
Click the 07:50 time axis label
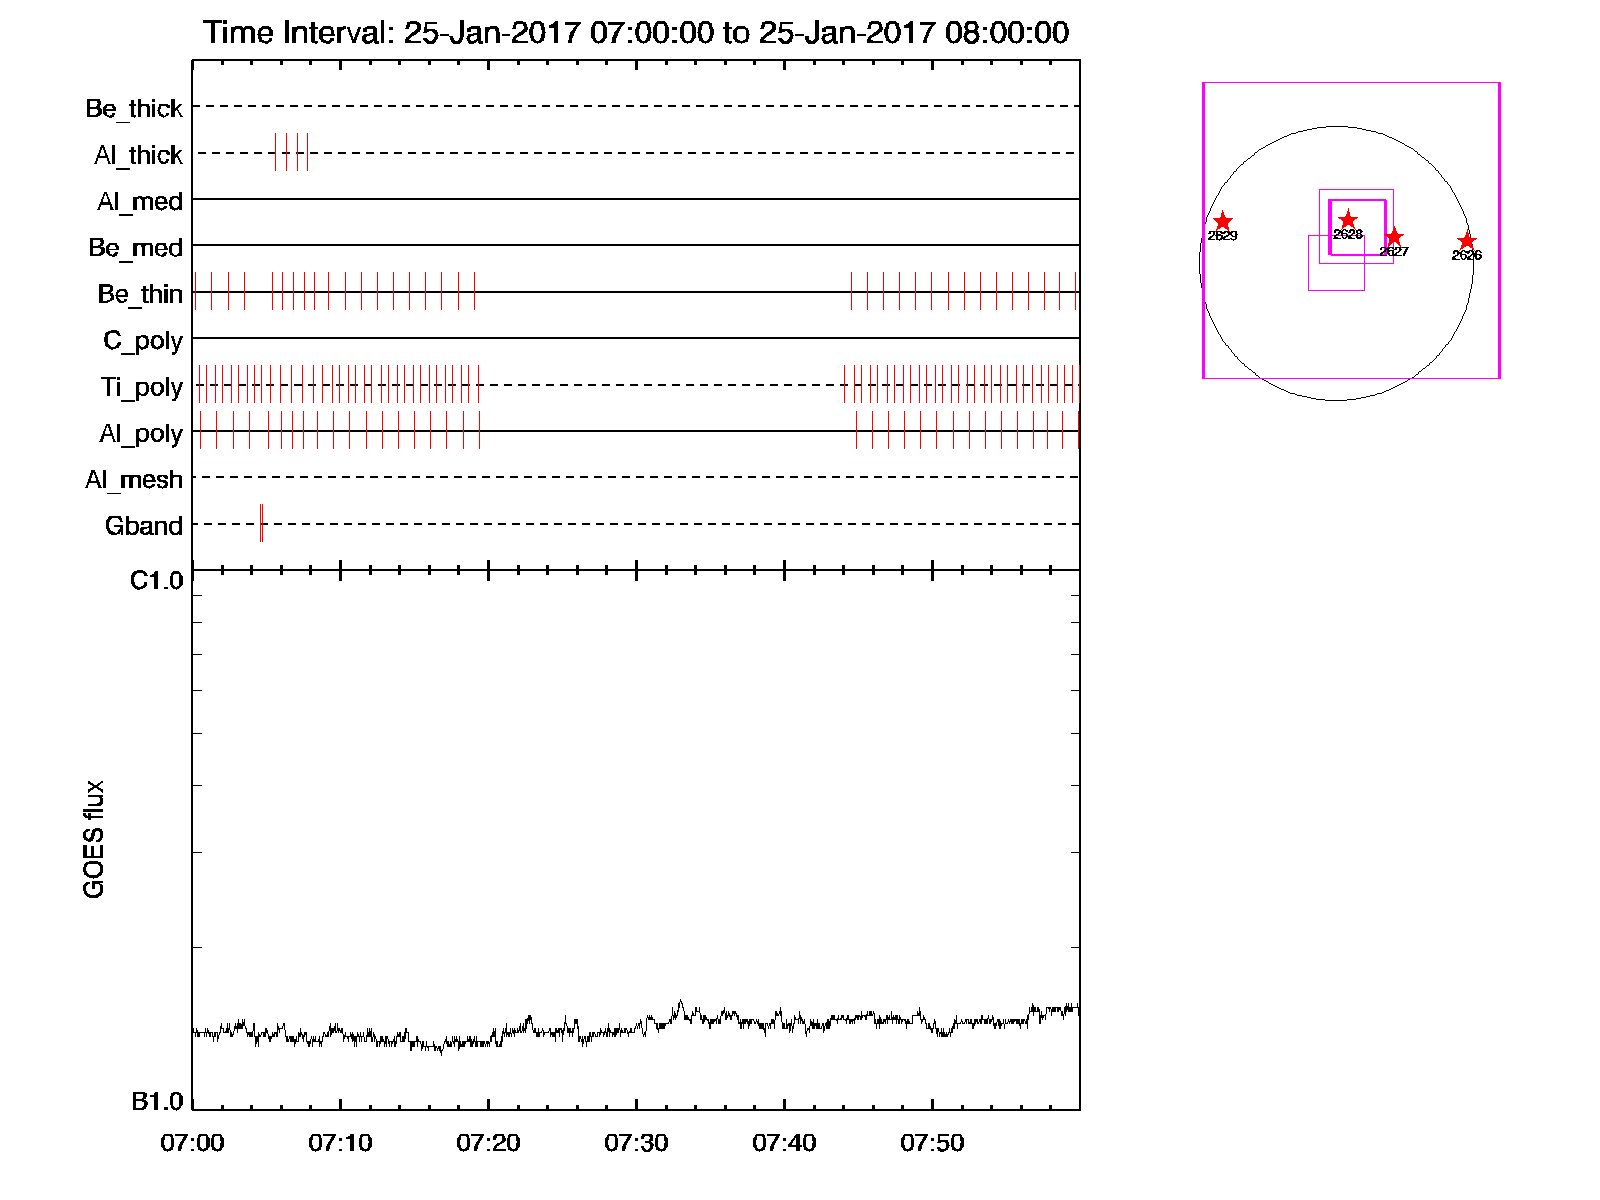pyautogui.click(x=932, y=1143)
